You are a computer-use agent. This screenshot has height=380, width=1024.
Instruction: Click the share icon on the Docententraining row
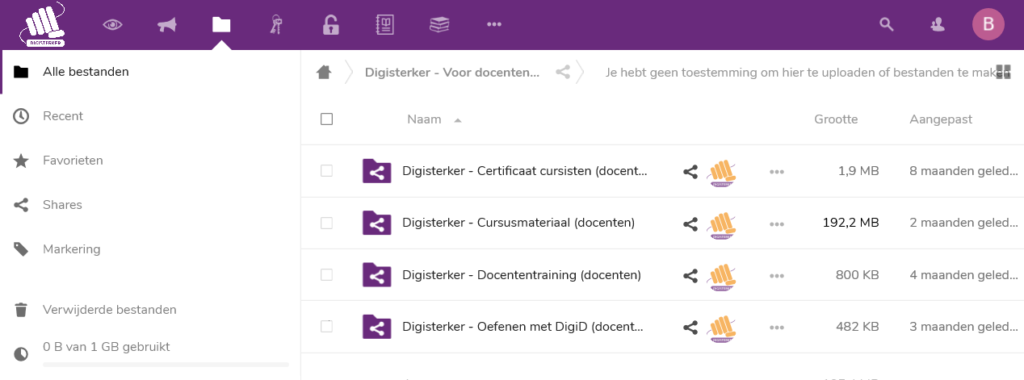pos(690,276)
